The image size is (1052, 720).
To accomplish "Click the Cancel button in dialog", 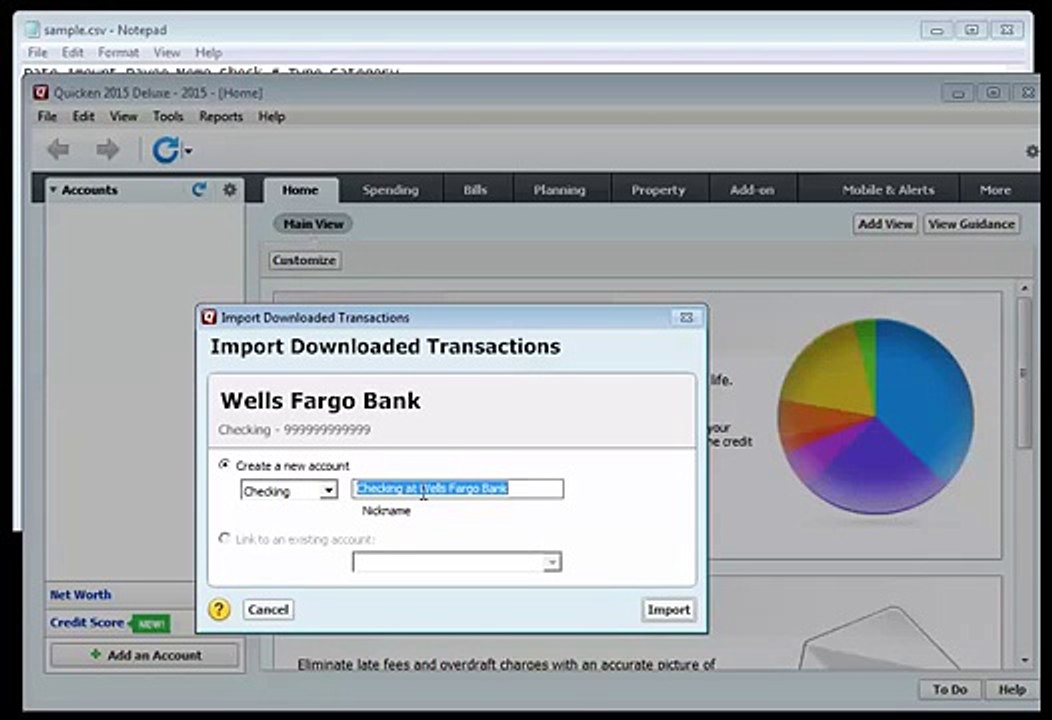I will (x=268, y=609).
